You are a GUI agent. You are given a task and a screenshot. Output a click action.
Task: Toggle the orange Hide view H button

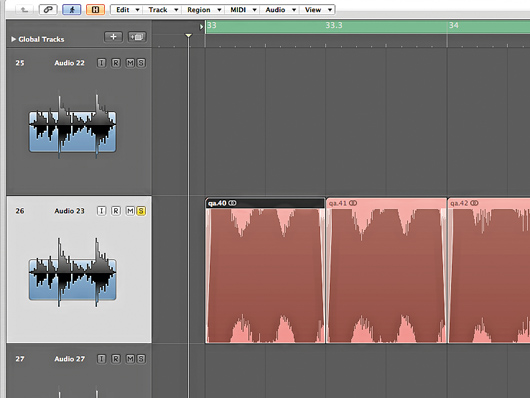click(x=95, y=9)
